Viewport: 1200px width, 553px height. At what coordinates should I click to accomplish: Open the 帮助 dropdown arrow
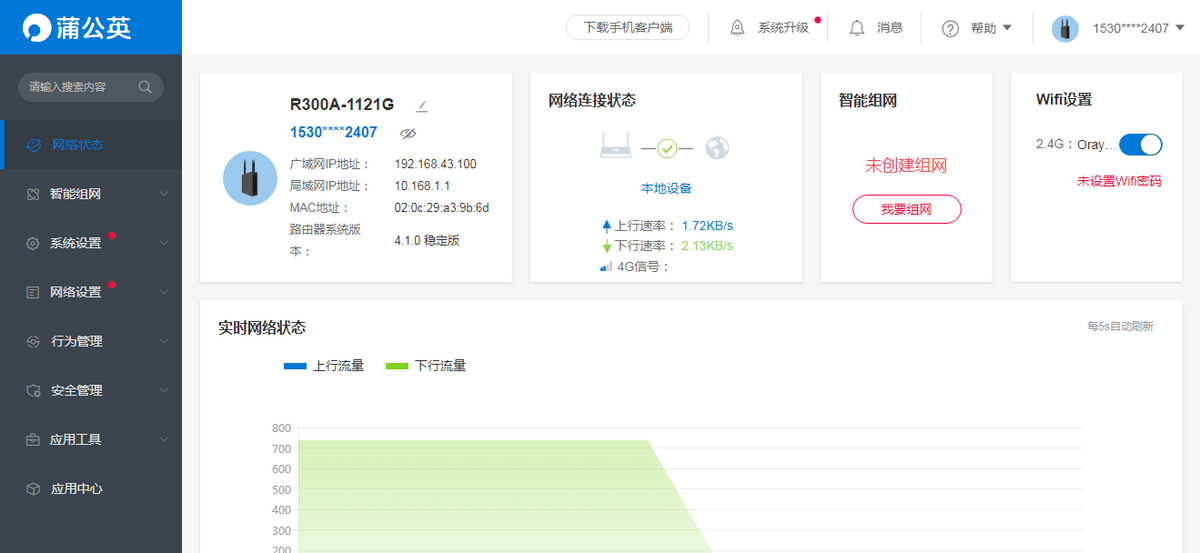(1007, 28)
